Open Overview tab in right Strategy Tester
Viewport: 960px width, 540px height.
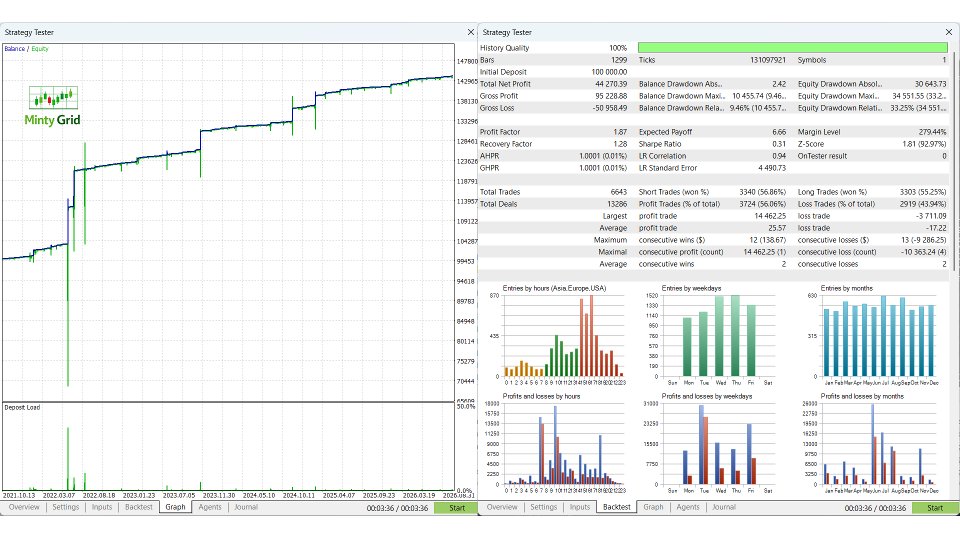point(502,507)
